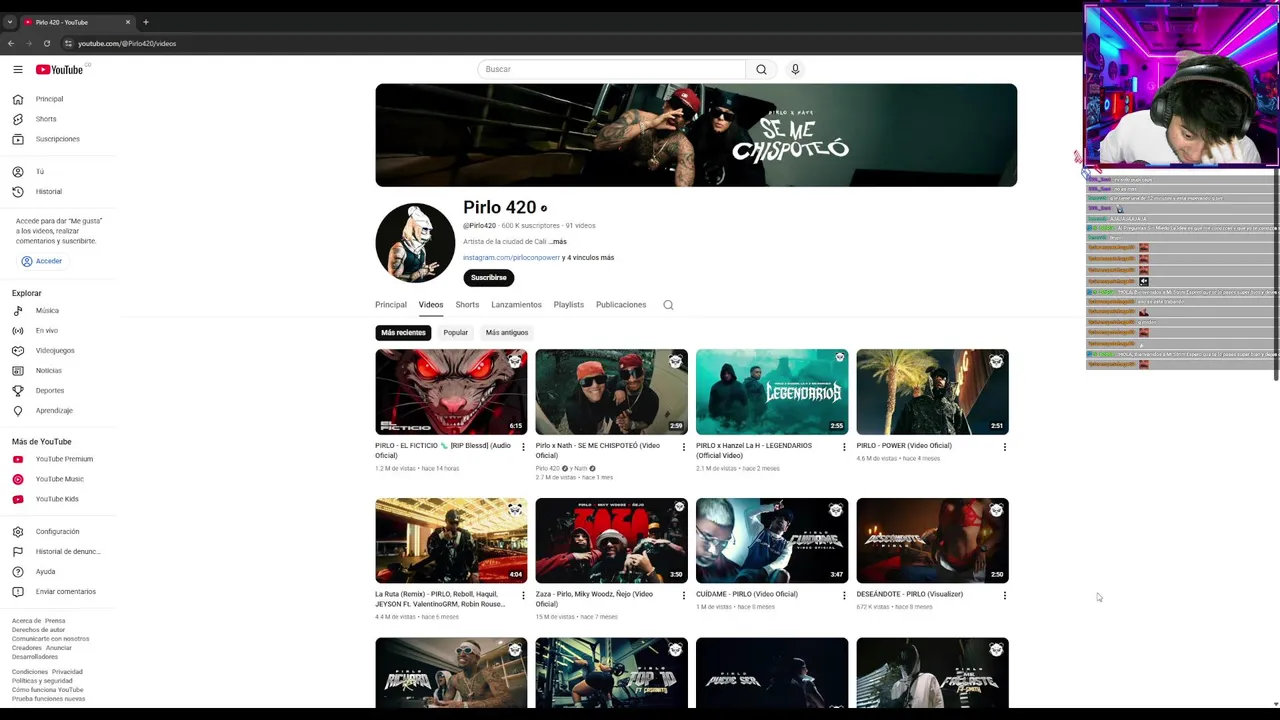The width and height of the screenshot is (1280, 720).
Task: Switch to the channel Shorts tab
Action: tap(467, 305)
